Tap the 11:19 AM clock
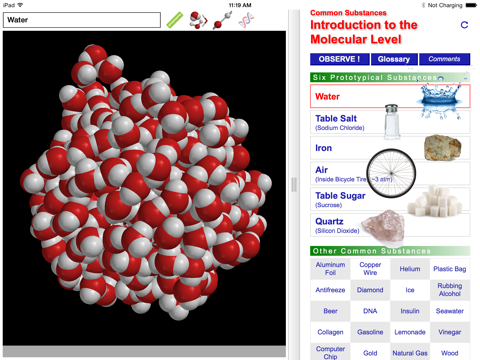Viewport: 480px width, 360px height. (240, 5)
